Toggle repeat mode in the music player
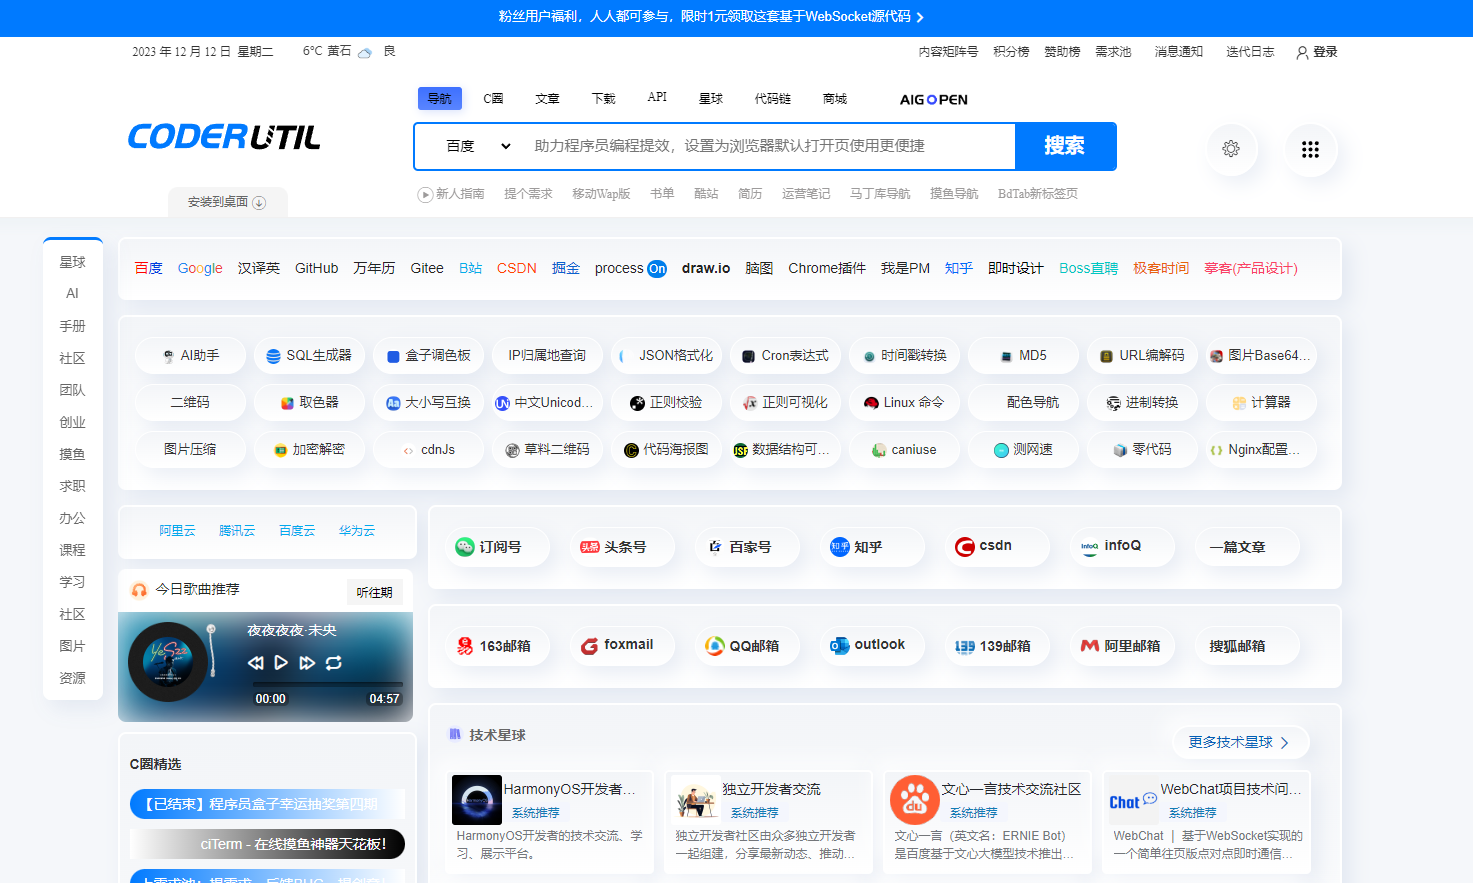 click(334, 663)
